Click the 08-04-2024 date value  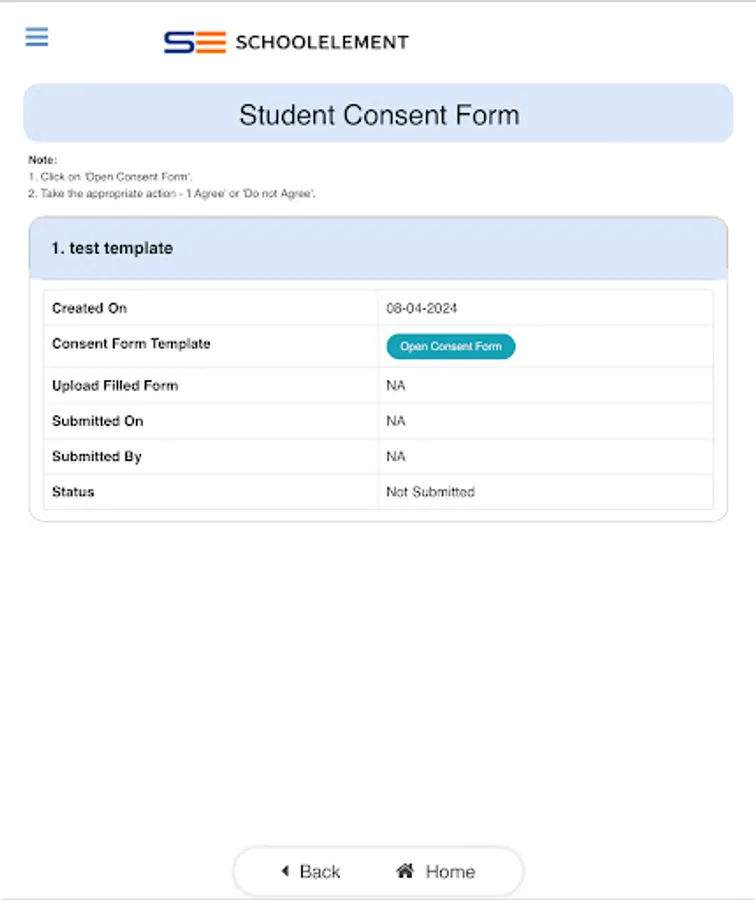421,309
